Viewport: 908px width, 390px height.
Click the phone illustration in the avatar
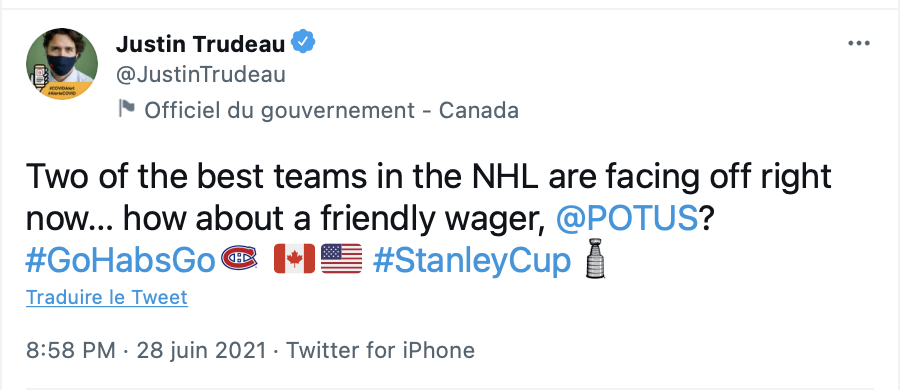pos(39,75)
